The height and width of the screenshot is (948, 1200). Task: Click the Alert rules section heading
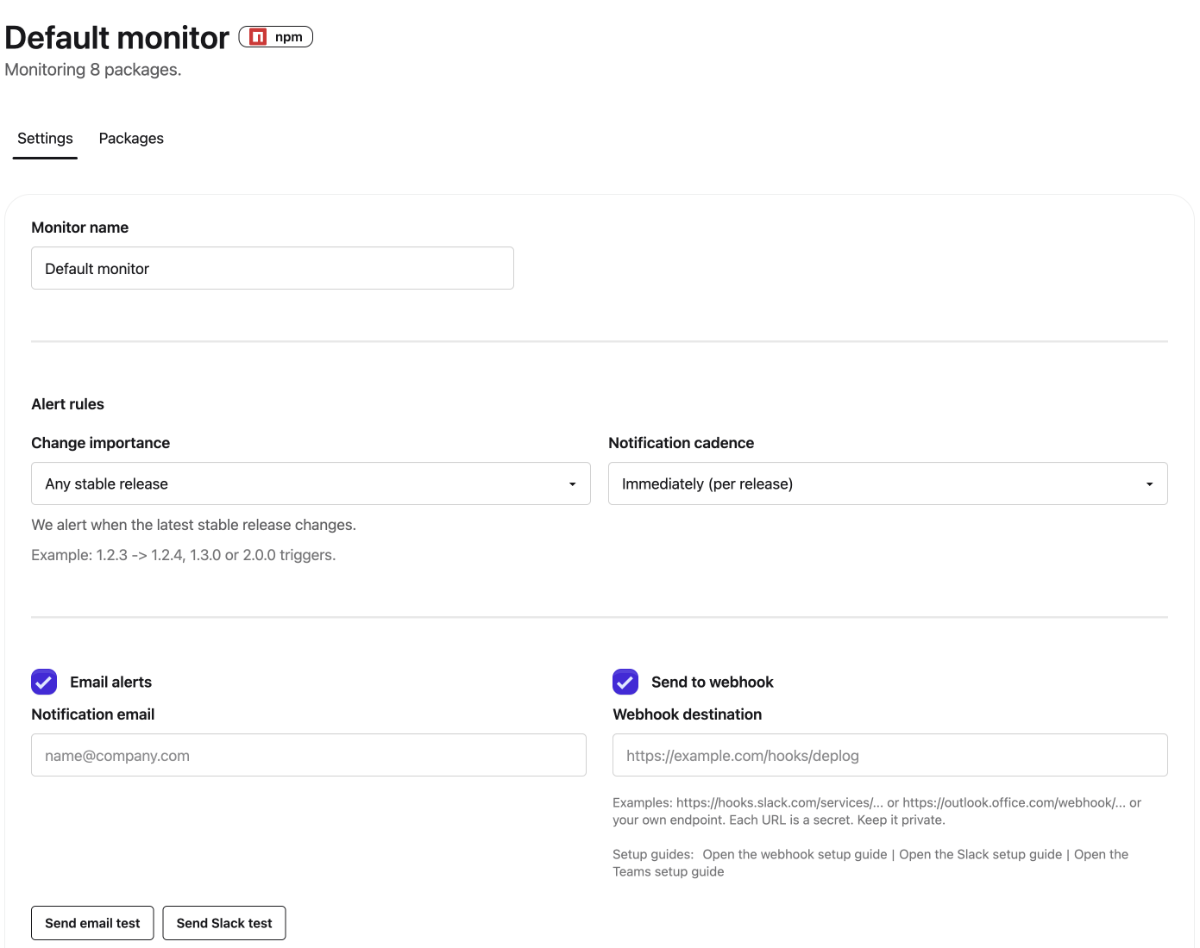point(68,404)
